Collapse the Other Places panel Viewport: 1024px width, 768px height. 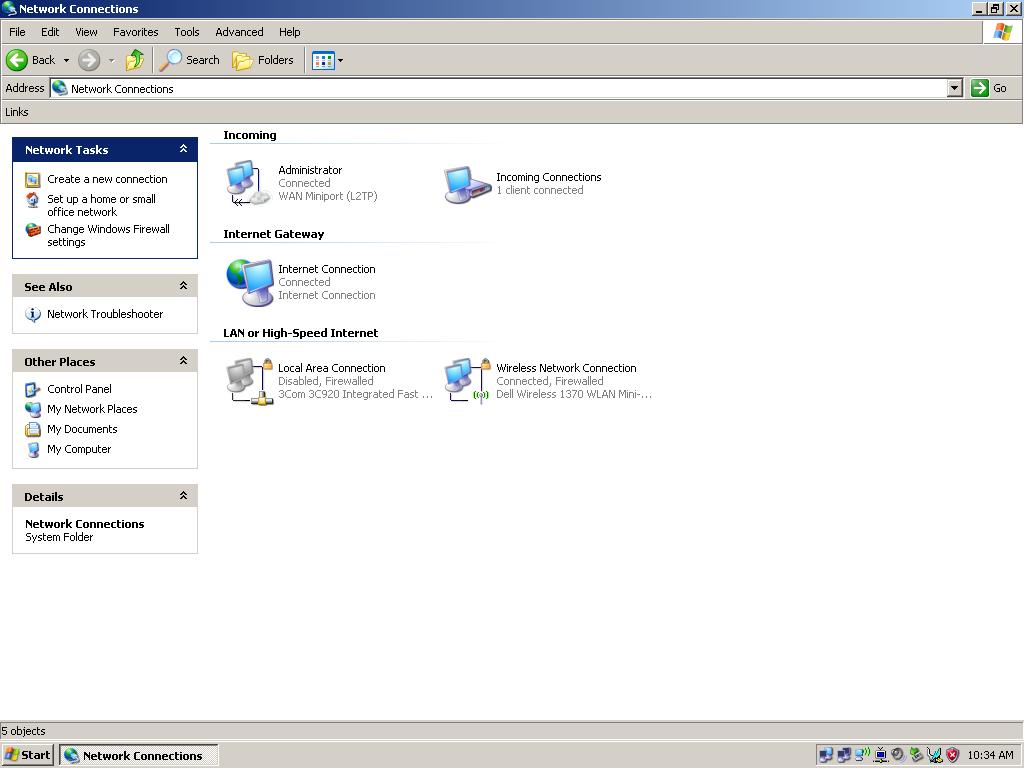click(x=183, y=361)
